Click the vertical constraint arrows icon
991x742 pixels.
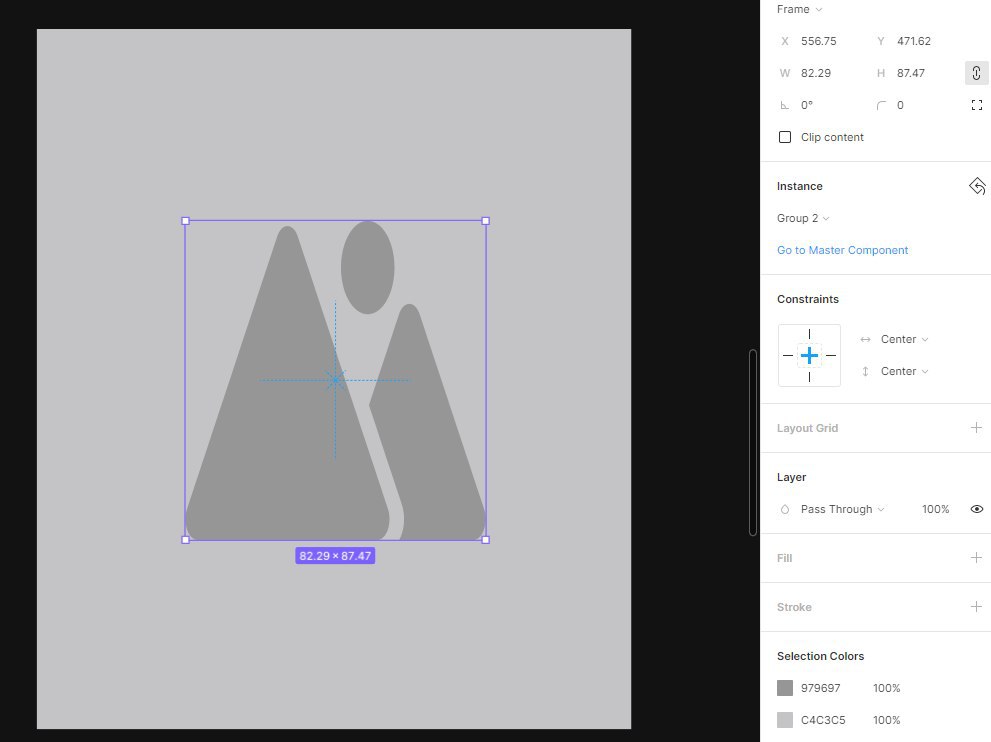[x=865, y=371]
